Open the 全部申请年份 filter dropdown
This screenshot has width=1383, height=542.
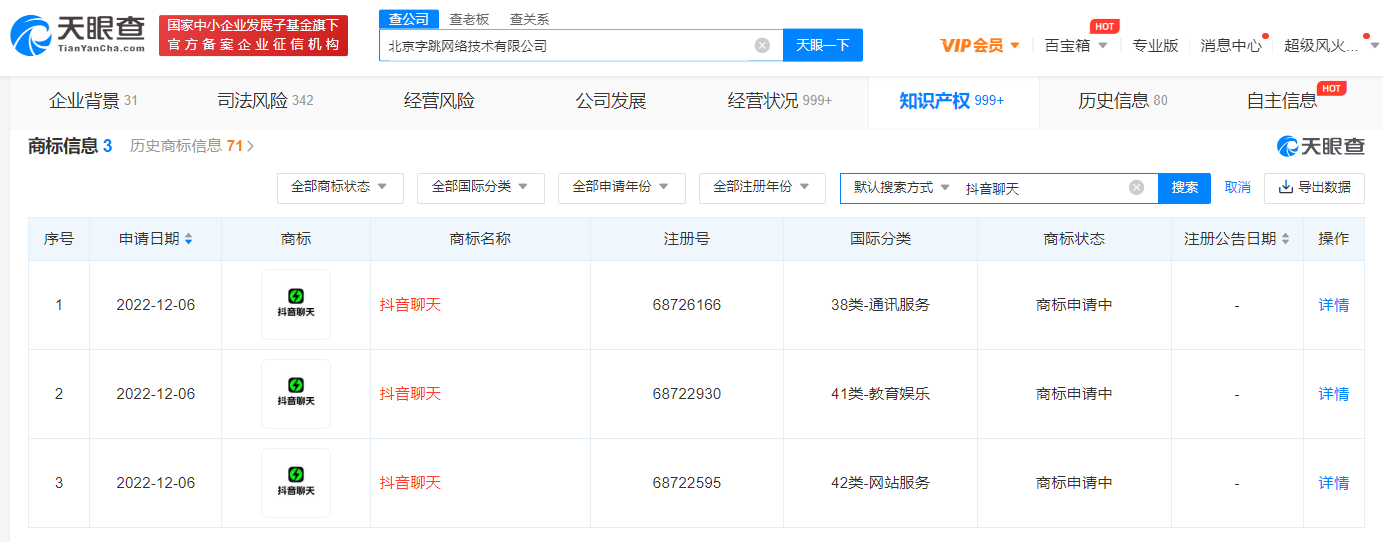tap(622, 188)
